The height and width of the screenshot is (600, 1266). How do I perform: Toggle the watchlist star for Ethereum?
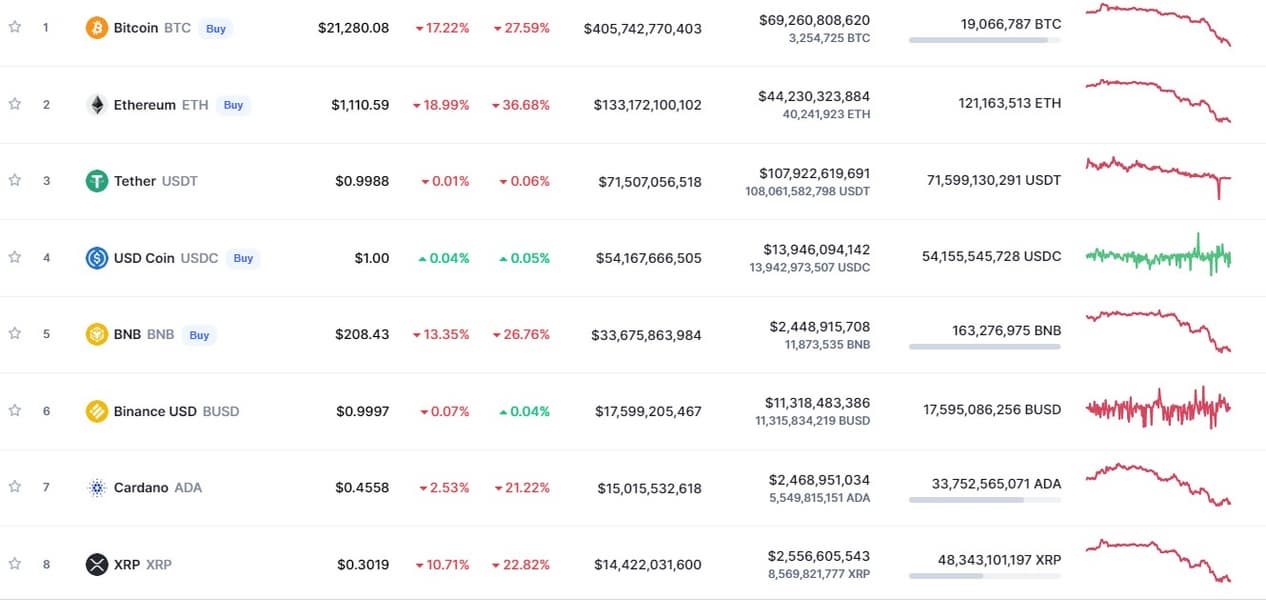pyautogui.click(x=15, y=104)
